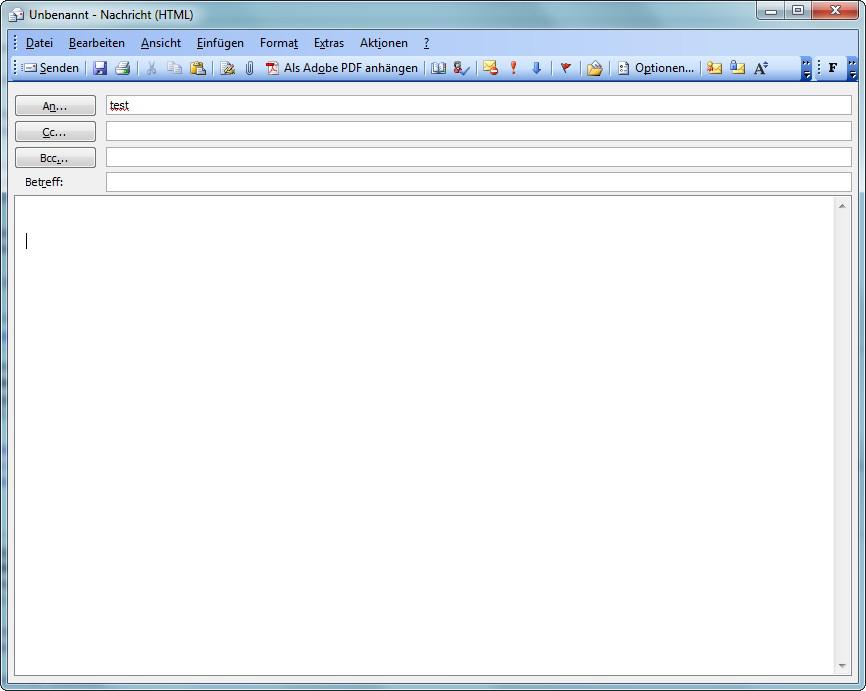Close the Unbenannt message window
866x691 pixels.
(836, 10)
